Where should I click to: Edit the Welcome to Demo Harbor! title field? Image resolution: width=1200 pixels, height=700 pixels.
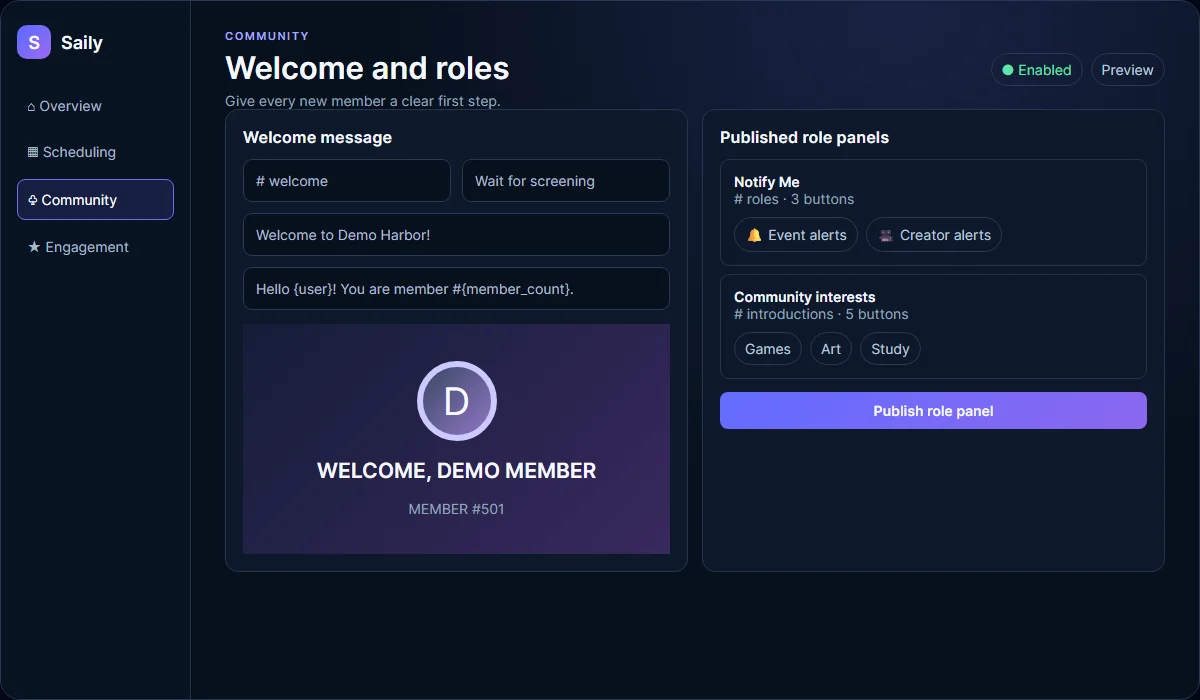coord(456,235)
